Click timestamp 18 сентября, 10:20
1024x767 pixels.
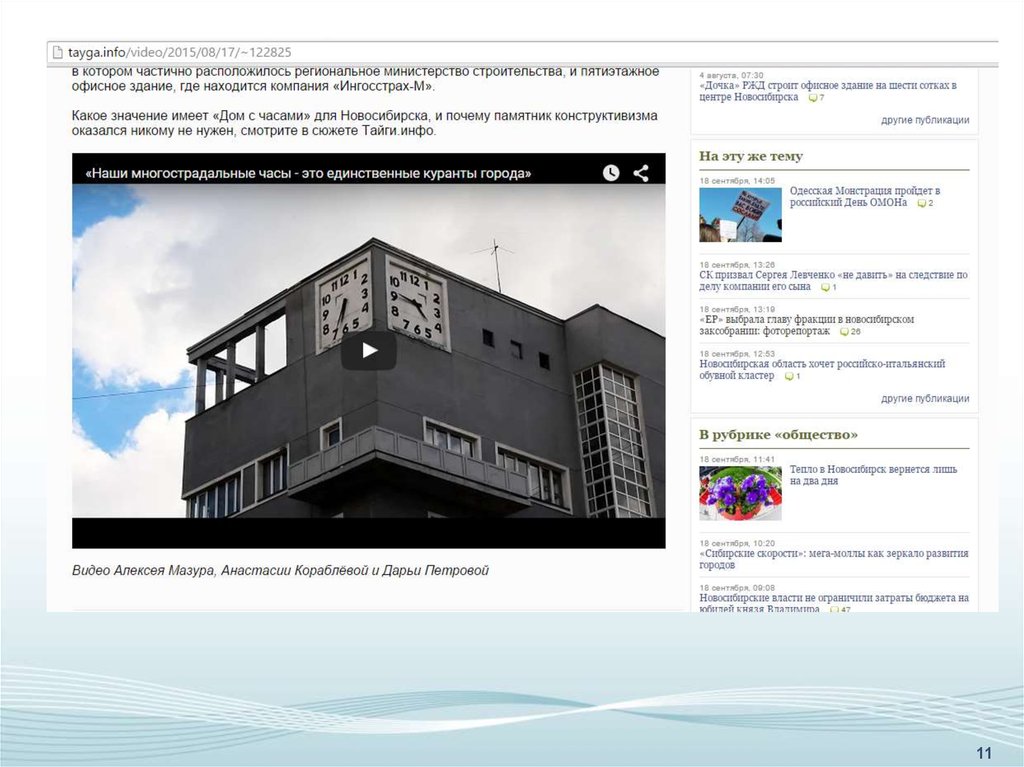[737, 543]
